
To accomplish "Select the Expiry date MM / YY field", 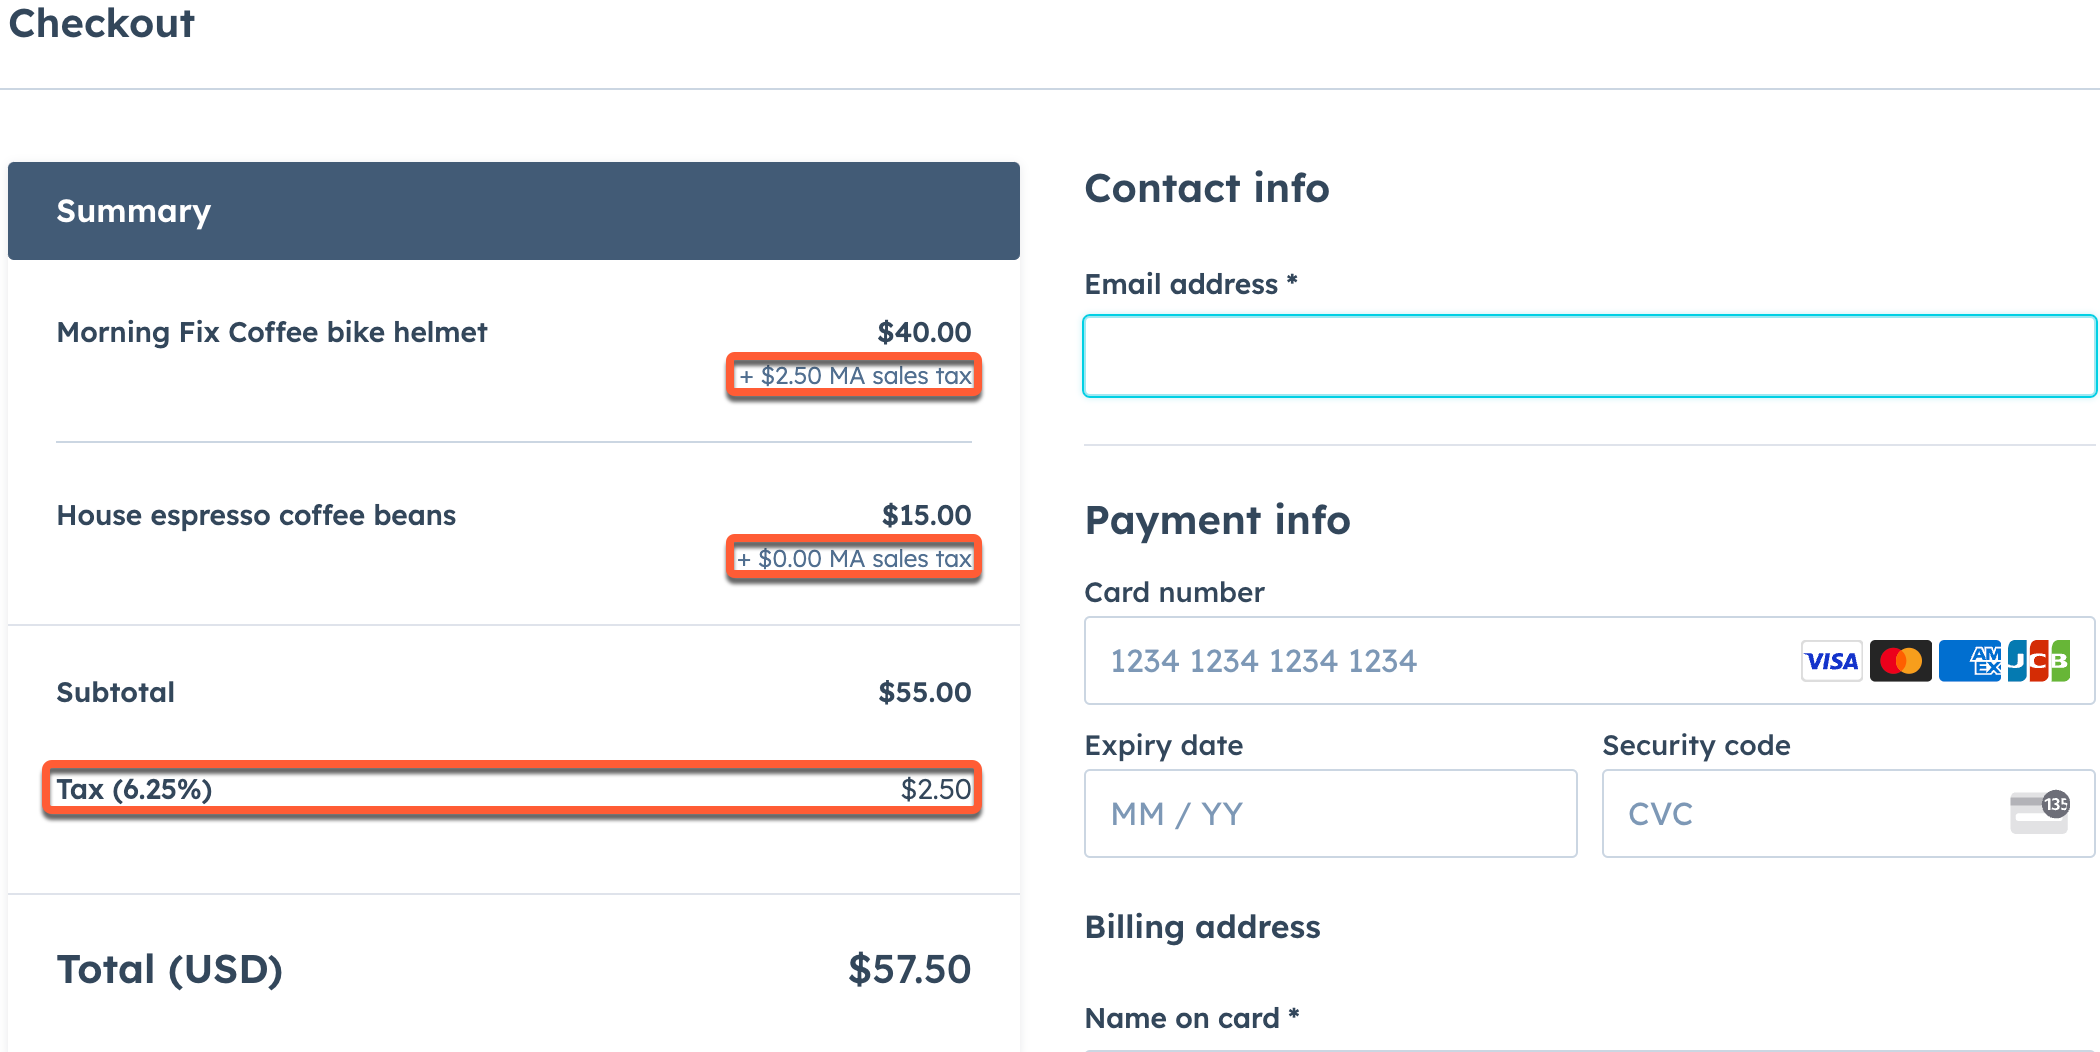I will coord(1330,813).
